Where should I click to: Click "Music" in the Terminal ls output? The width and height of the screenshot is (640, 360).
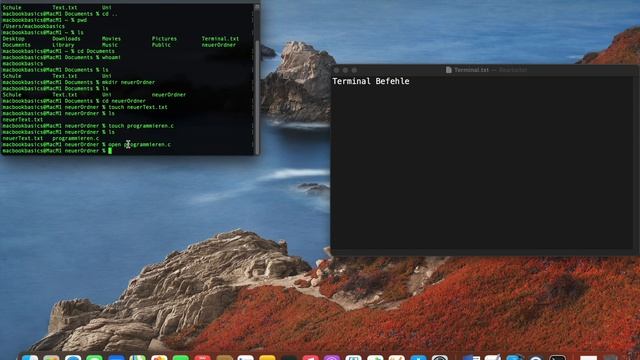coord(110,45)
